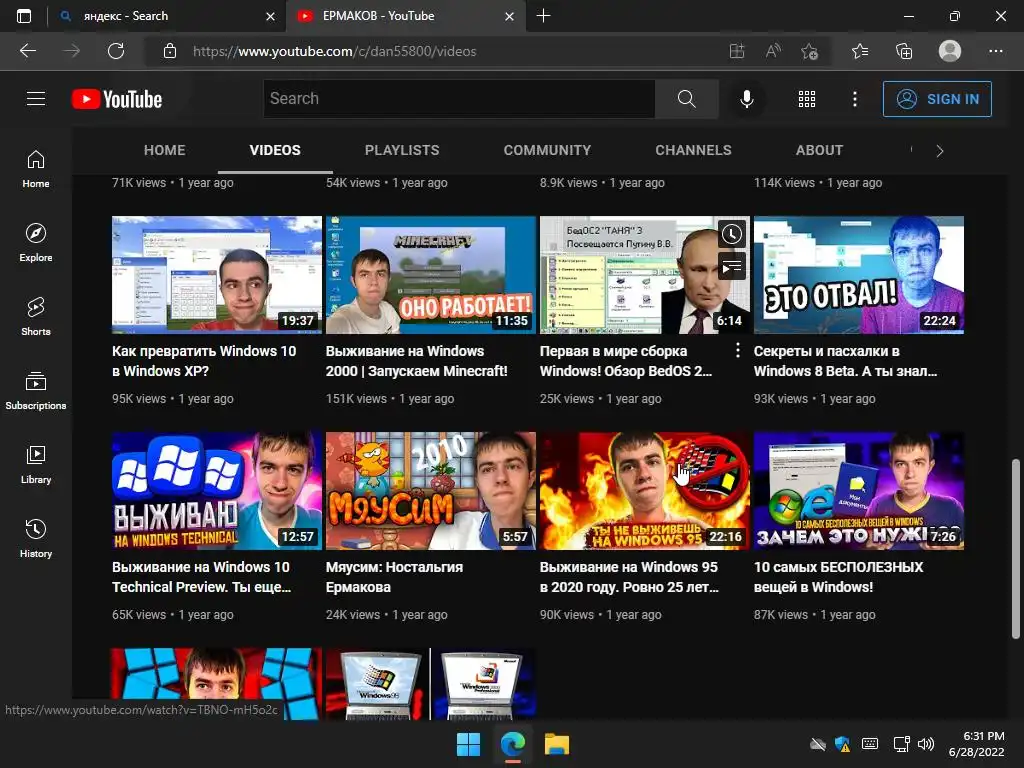This screenshot has width=1024, height=768.
Task: Open Subscriptions in the left sidebar
Action: click(x=36, y=391)
